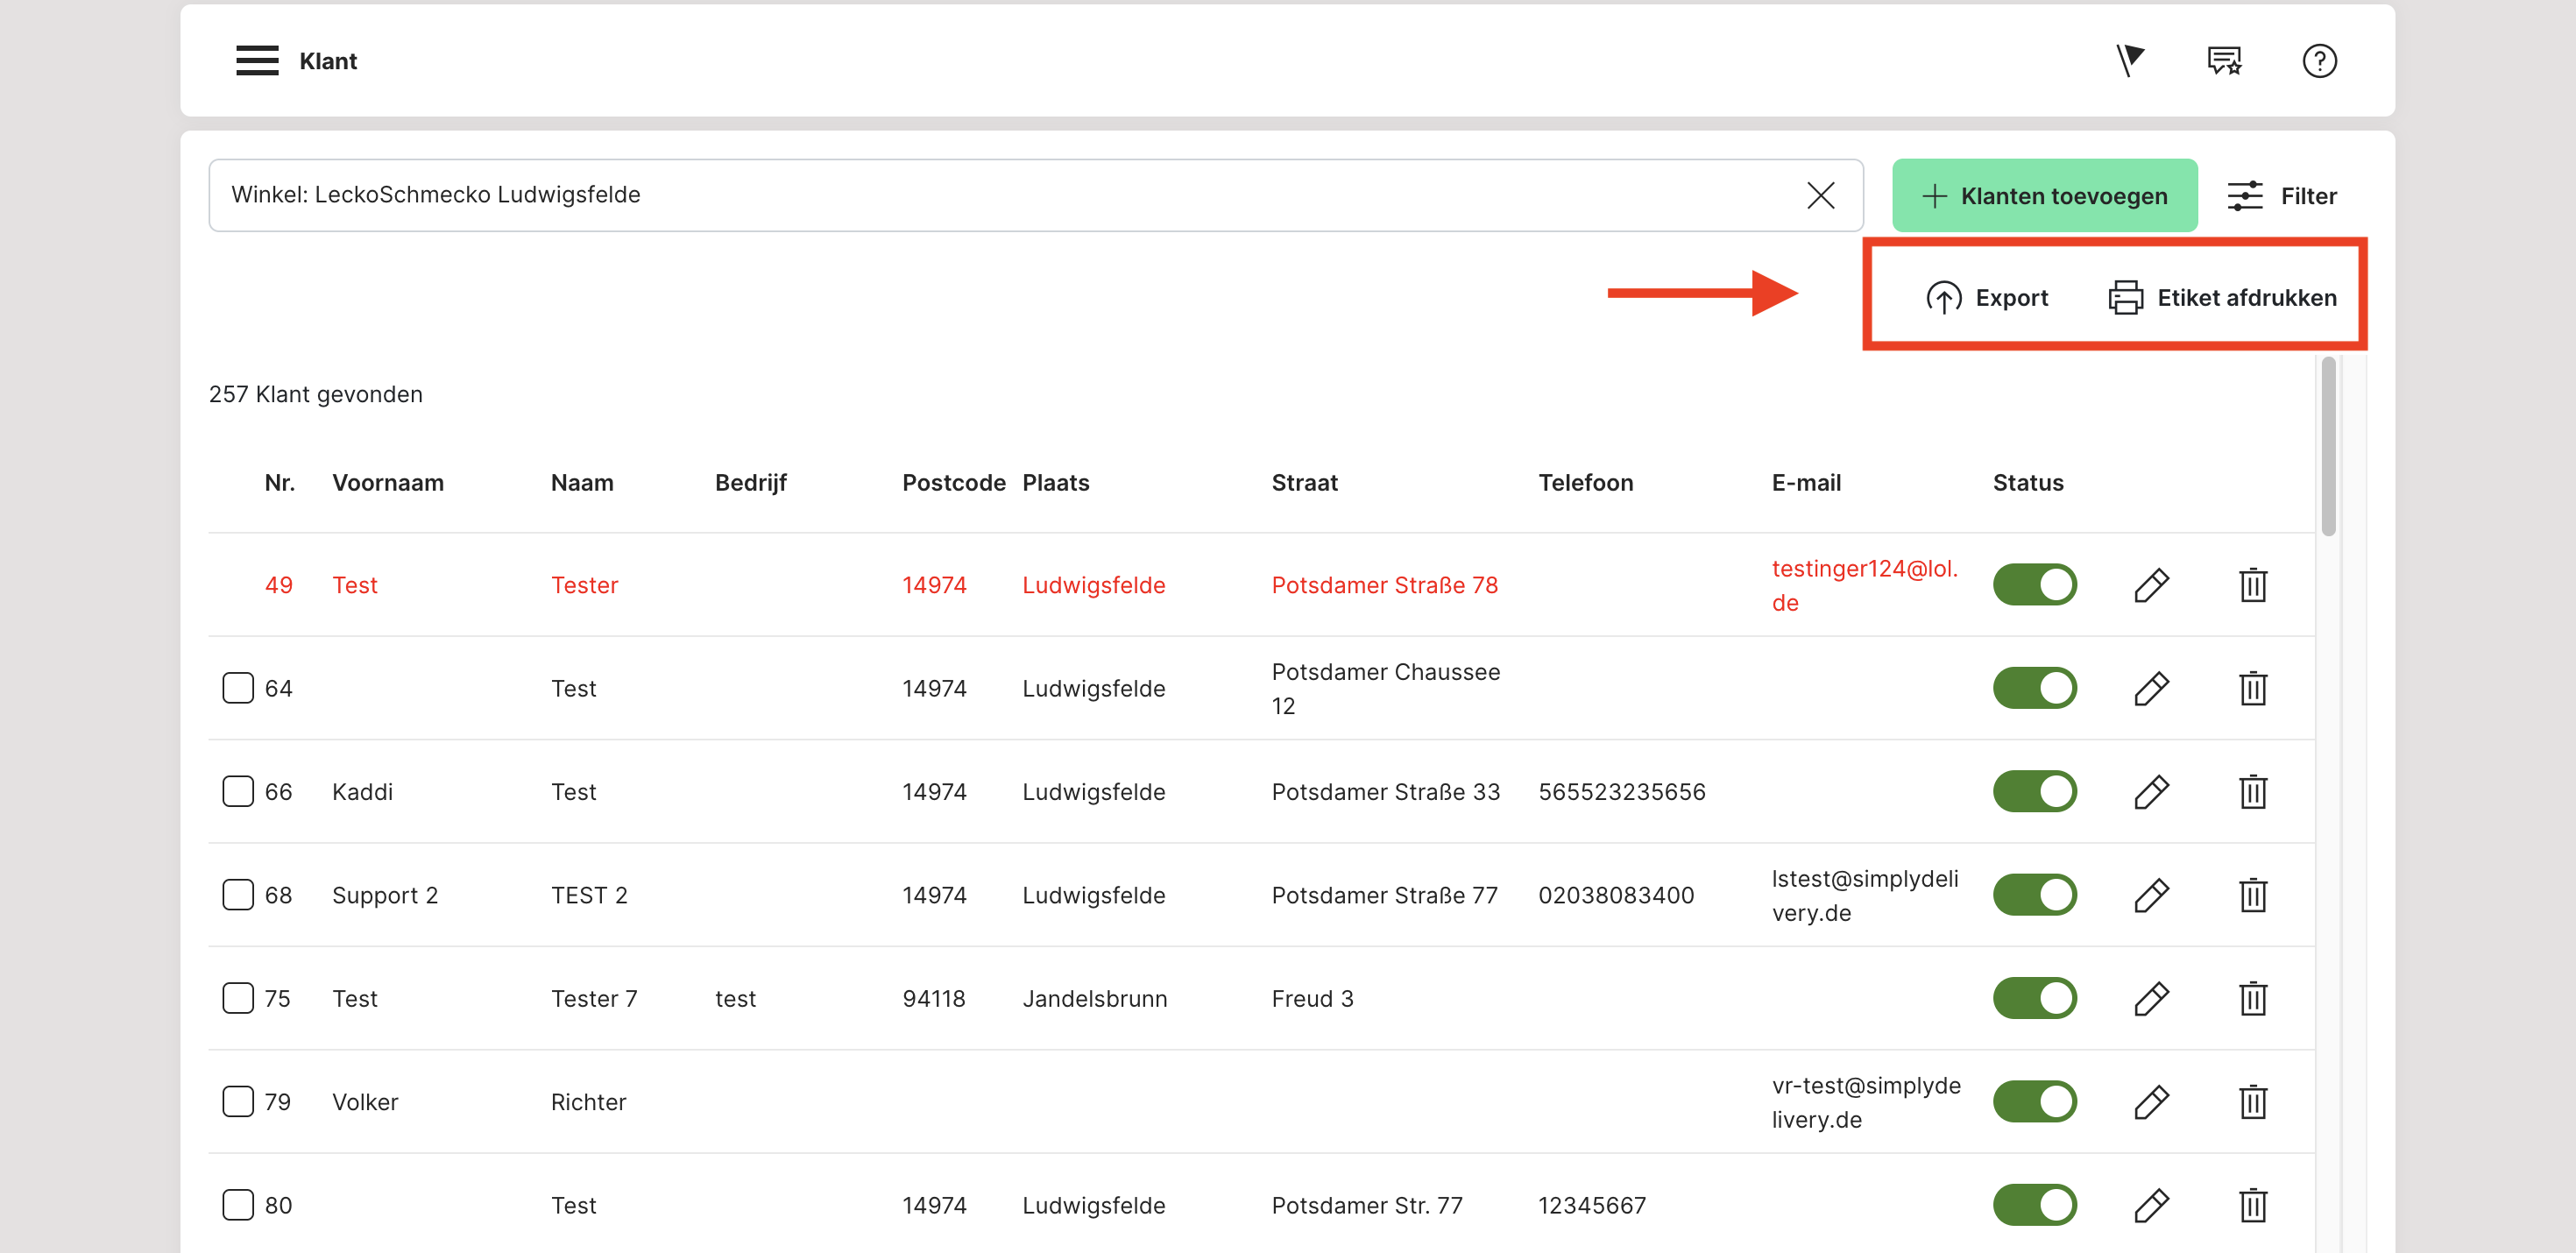Open the hamburger menu next to Klant
The image size is (2576, 1253).
tap(257, 60)
